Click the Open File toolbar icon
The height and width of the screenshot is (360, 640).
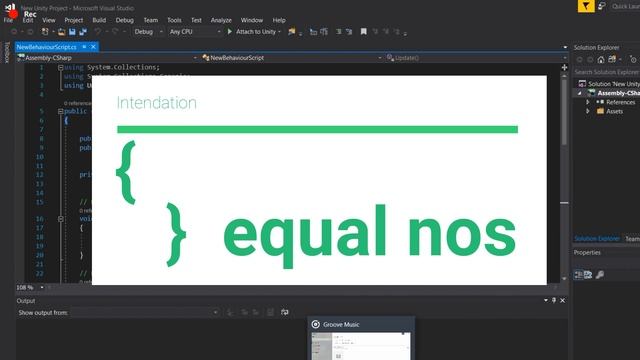pyautogui.click(x=61, y=31)
